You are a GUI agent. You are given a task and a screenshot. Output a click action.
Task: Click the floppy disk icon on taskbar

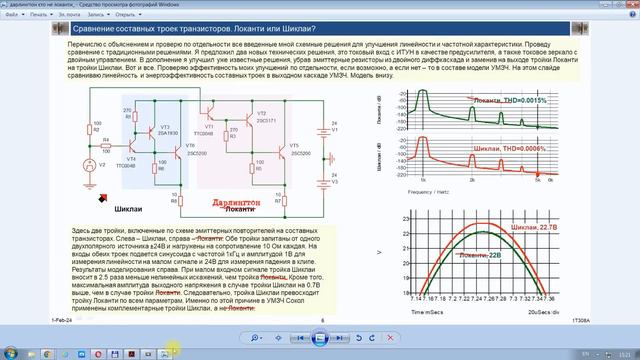click(115, 354)
